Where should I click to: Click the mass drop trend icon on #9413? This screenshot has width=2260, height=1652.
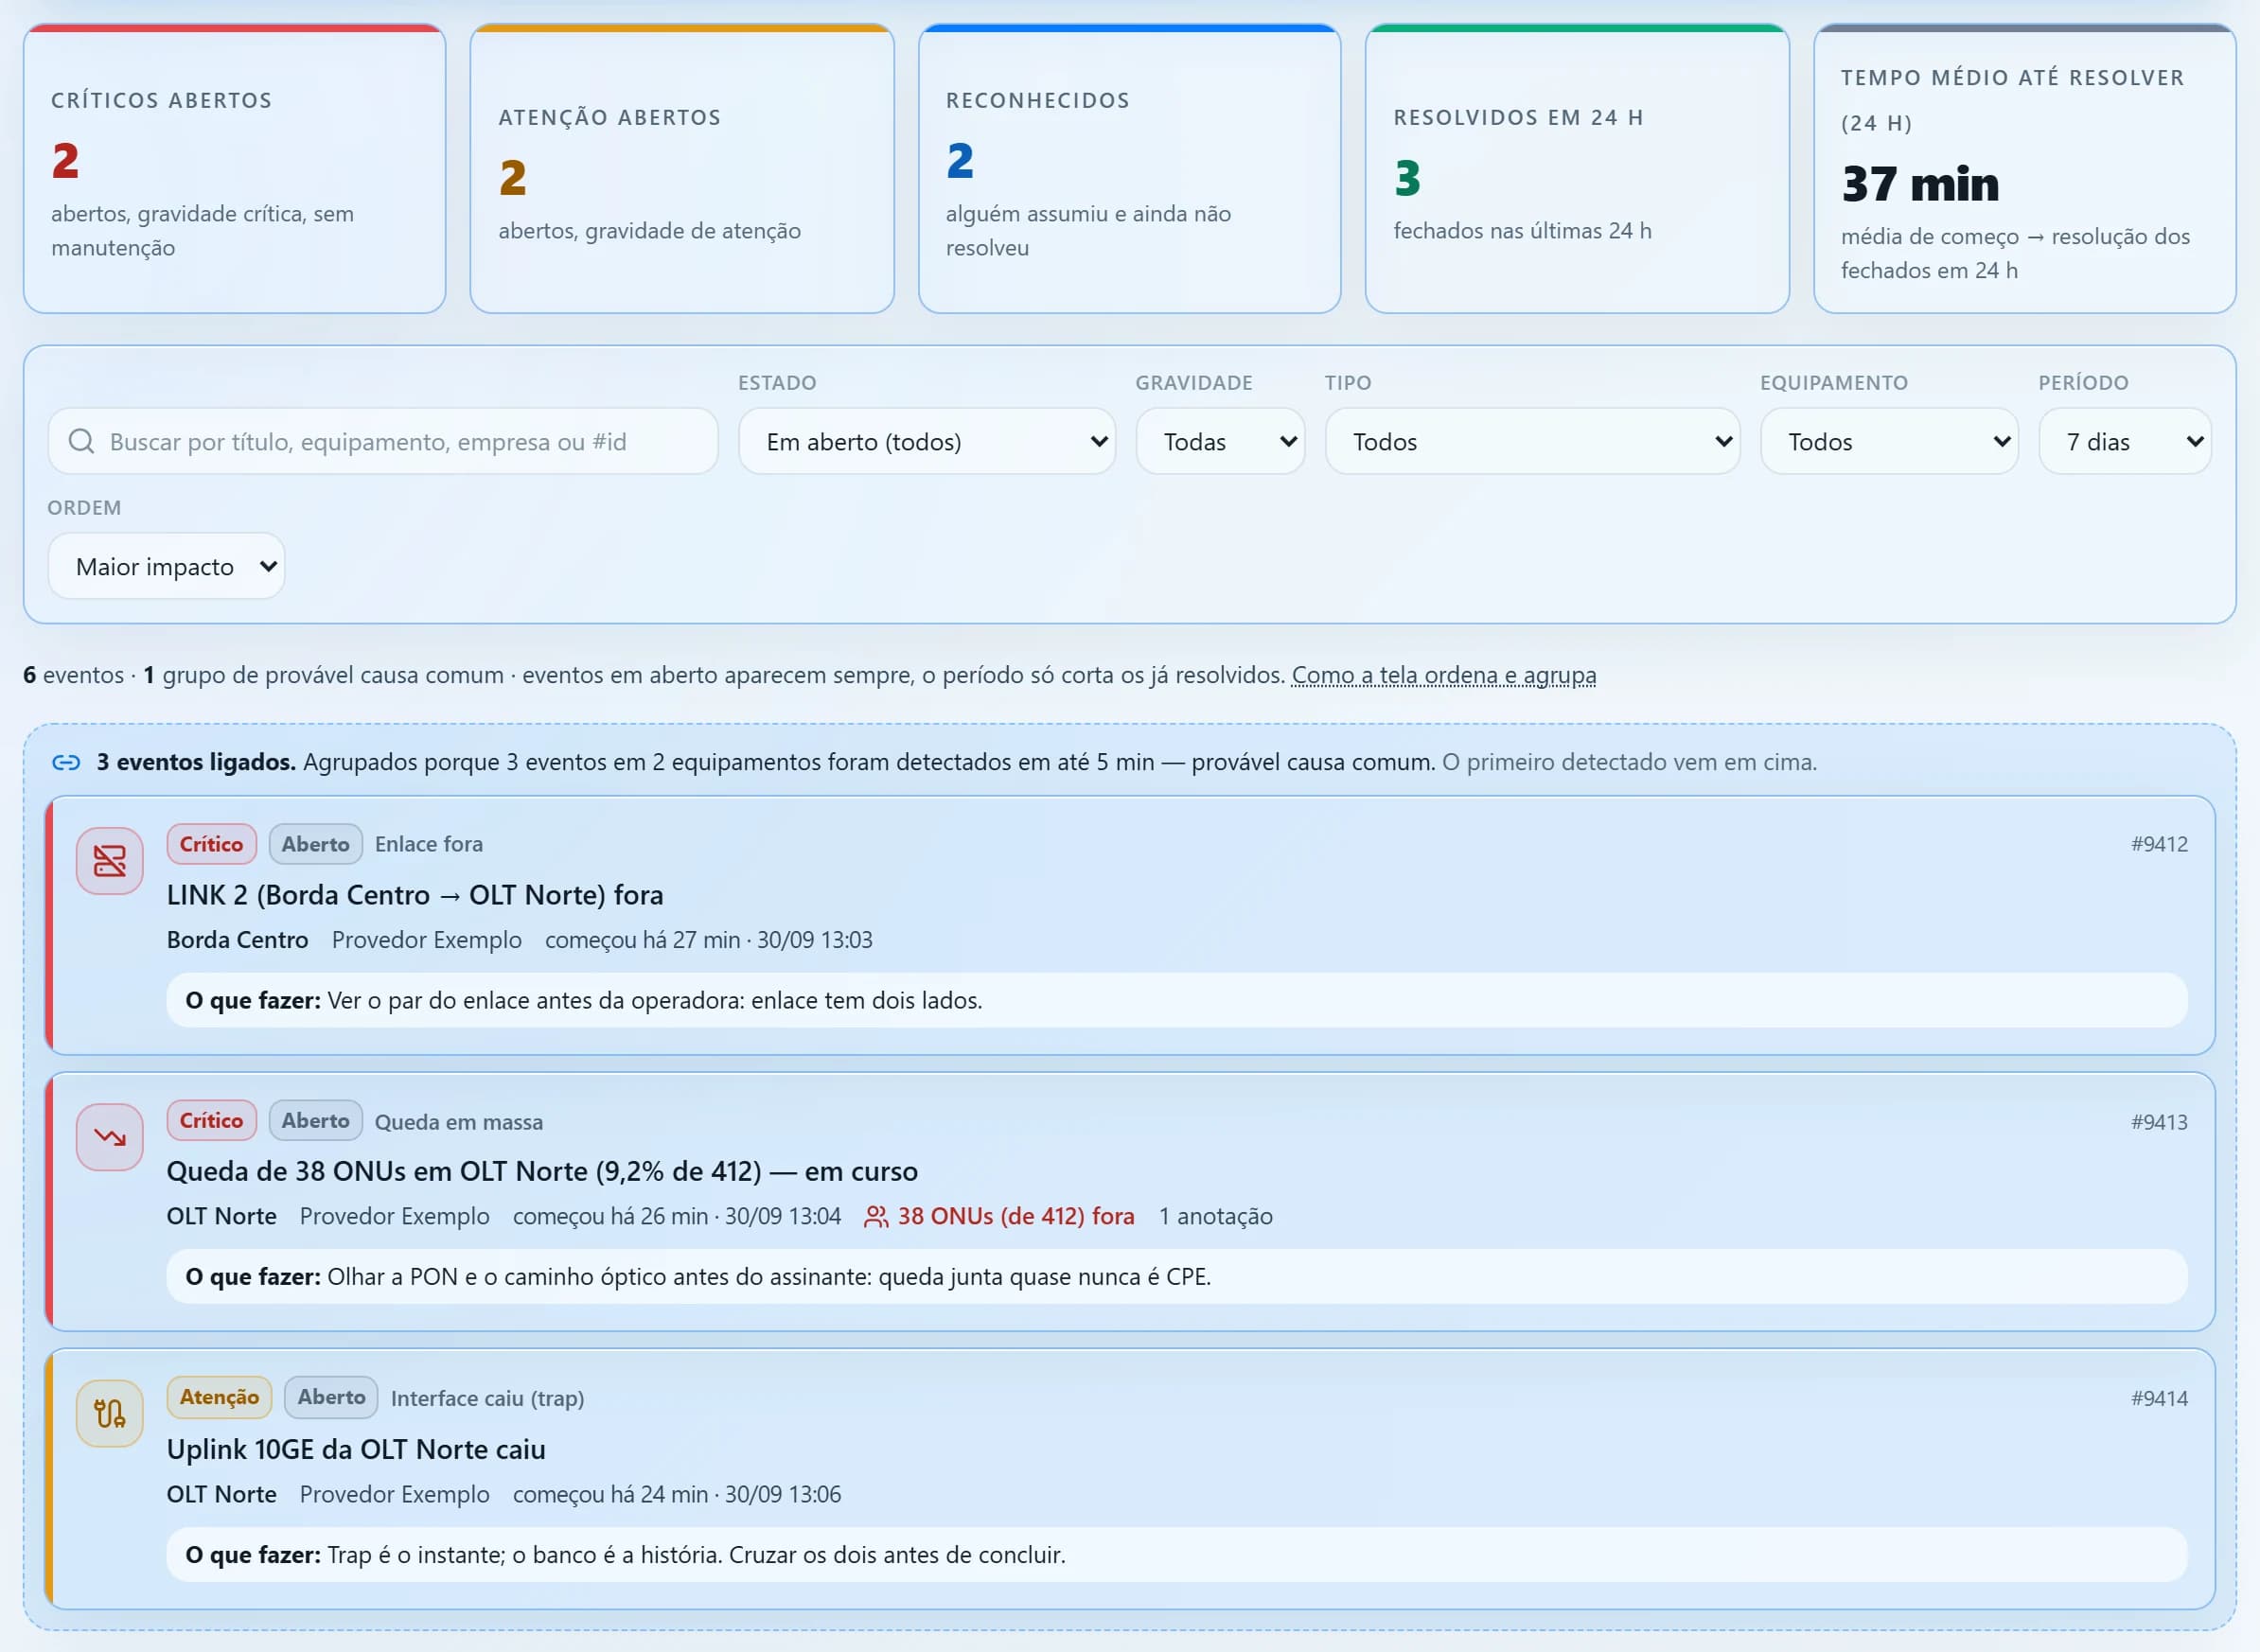point(110,1137)
